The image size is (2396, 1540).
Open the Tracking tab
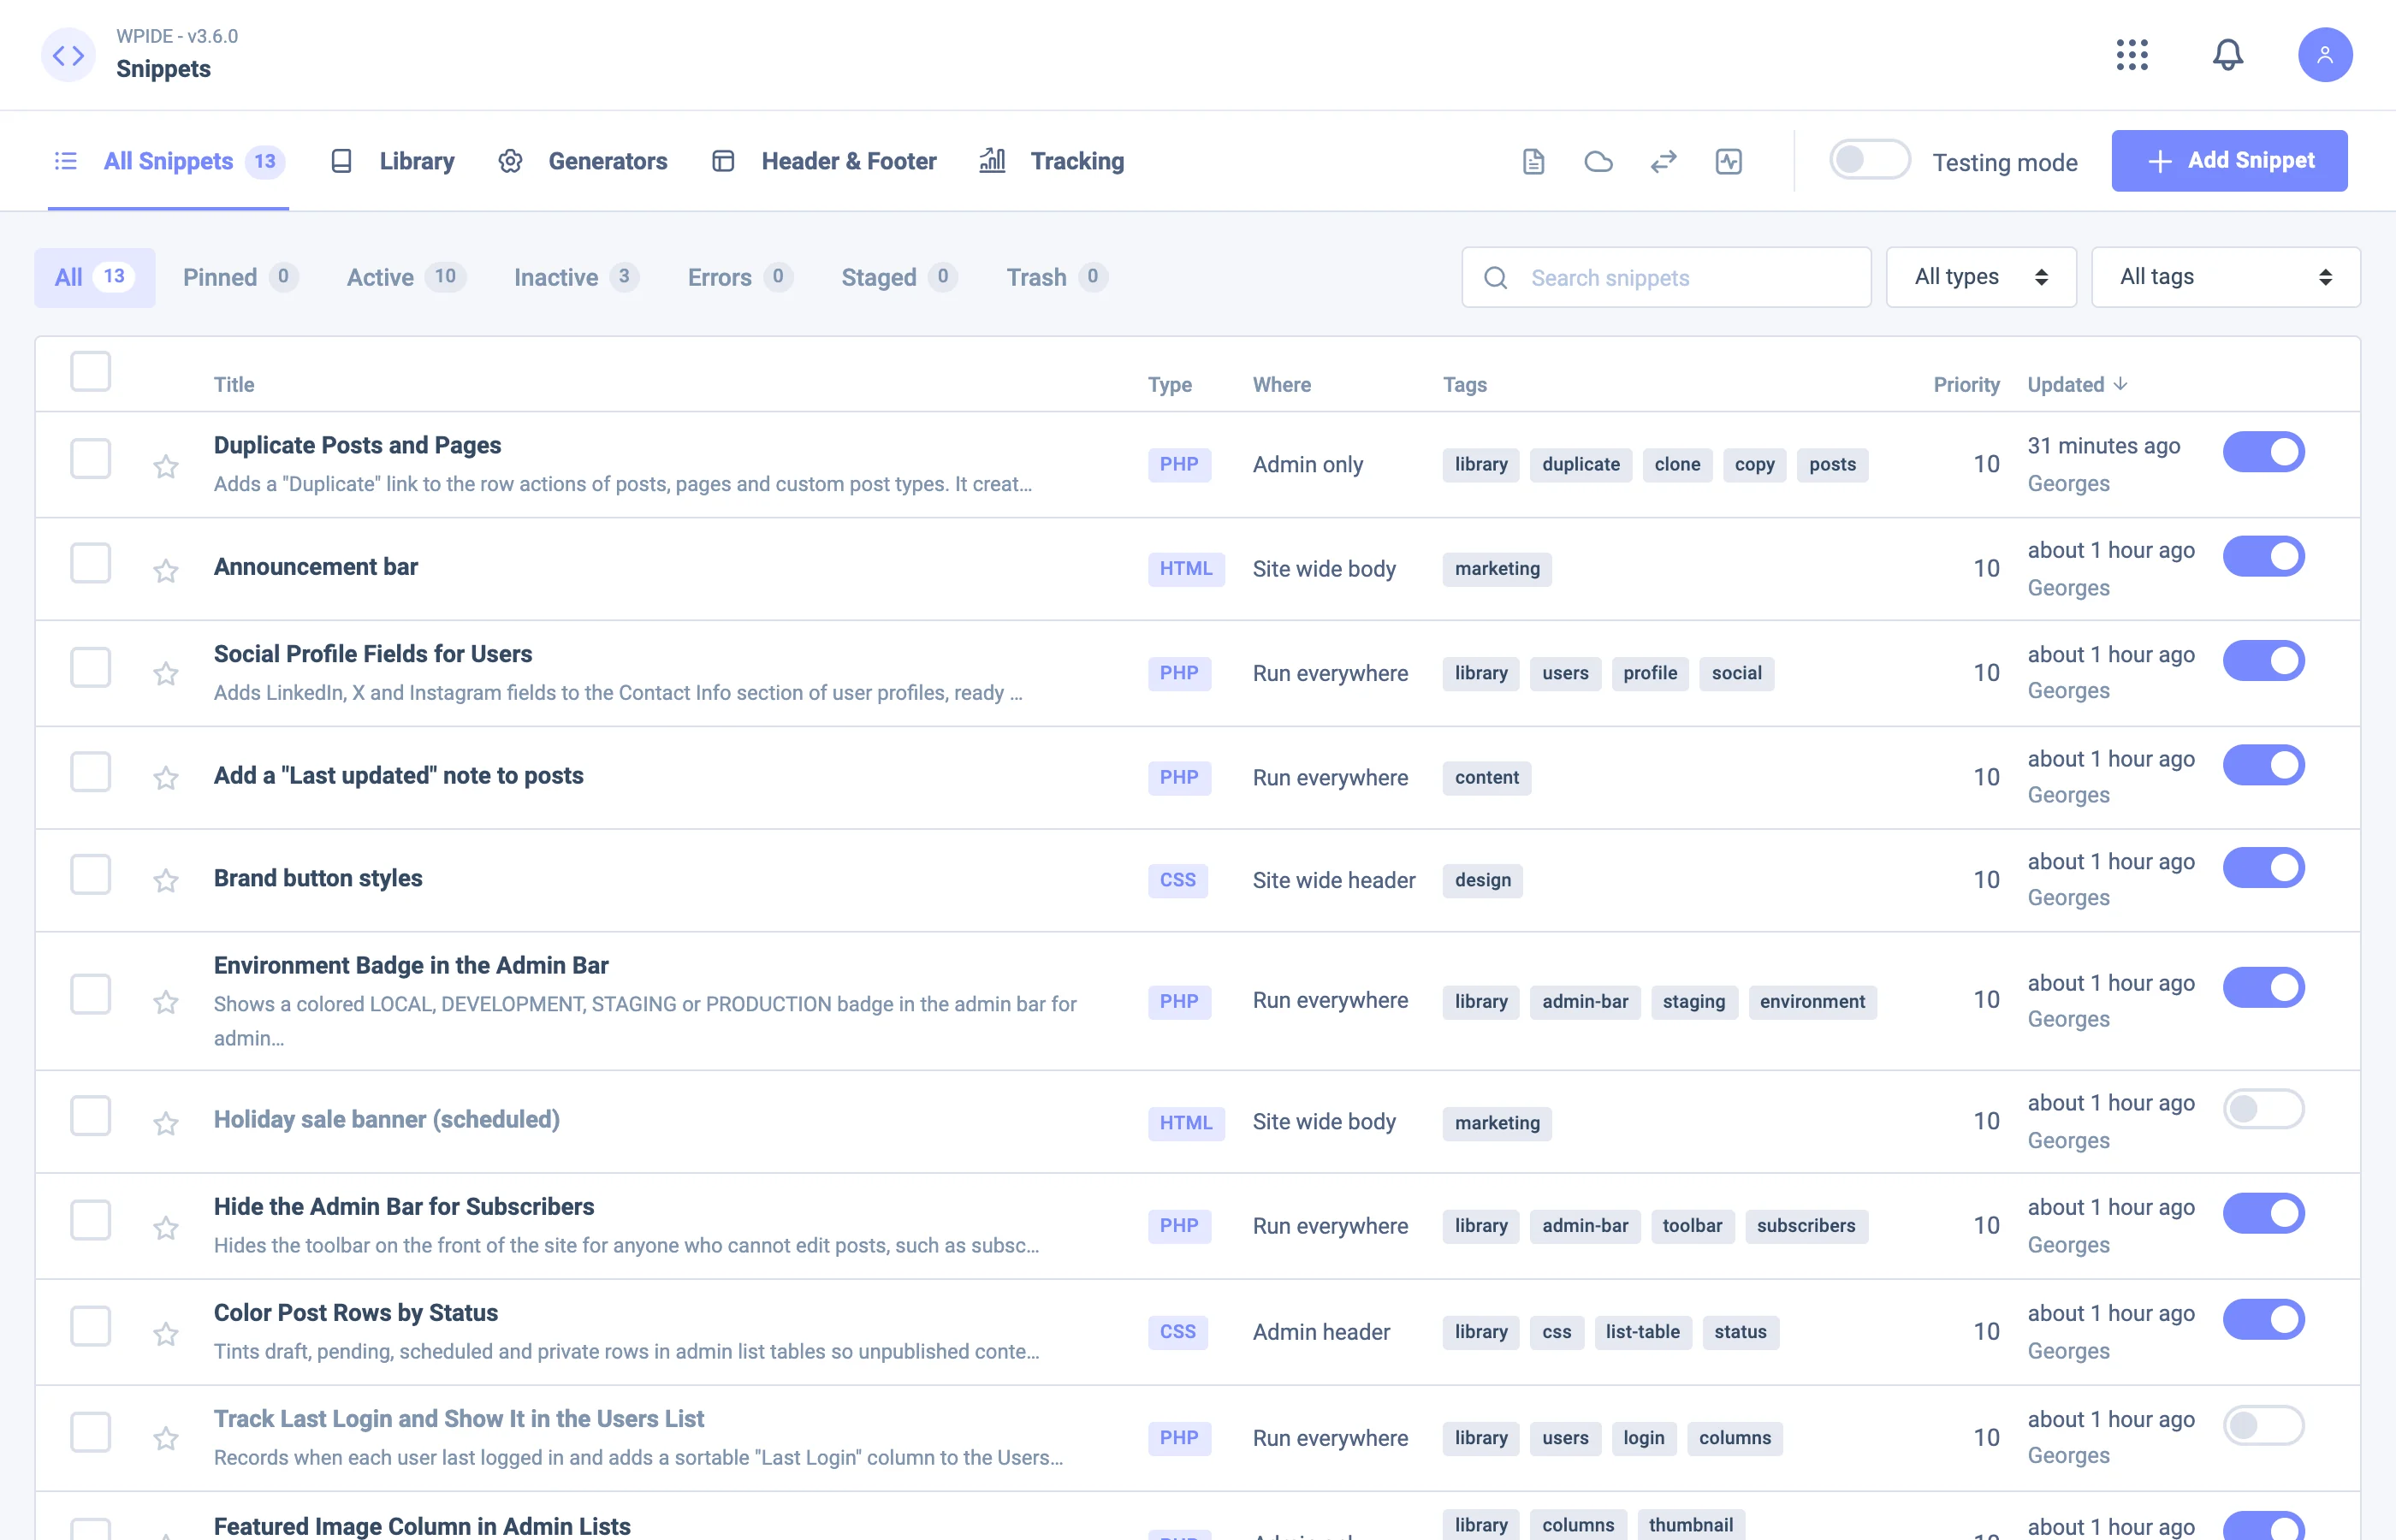1052,161
